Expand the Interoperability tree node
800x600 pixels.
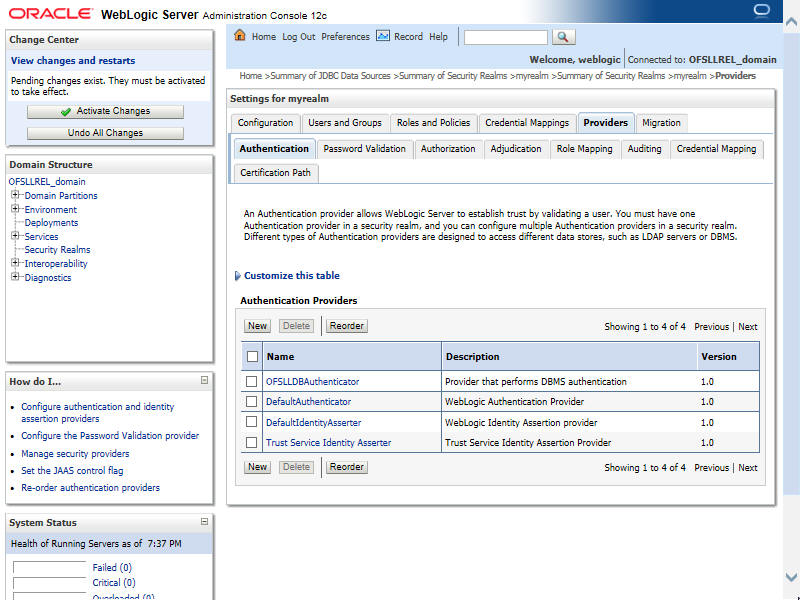[x=15, y=263]
